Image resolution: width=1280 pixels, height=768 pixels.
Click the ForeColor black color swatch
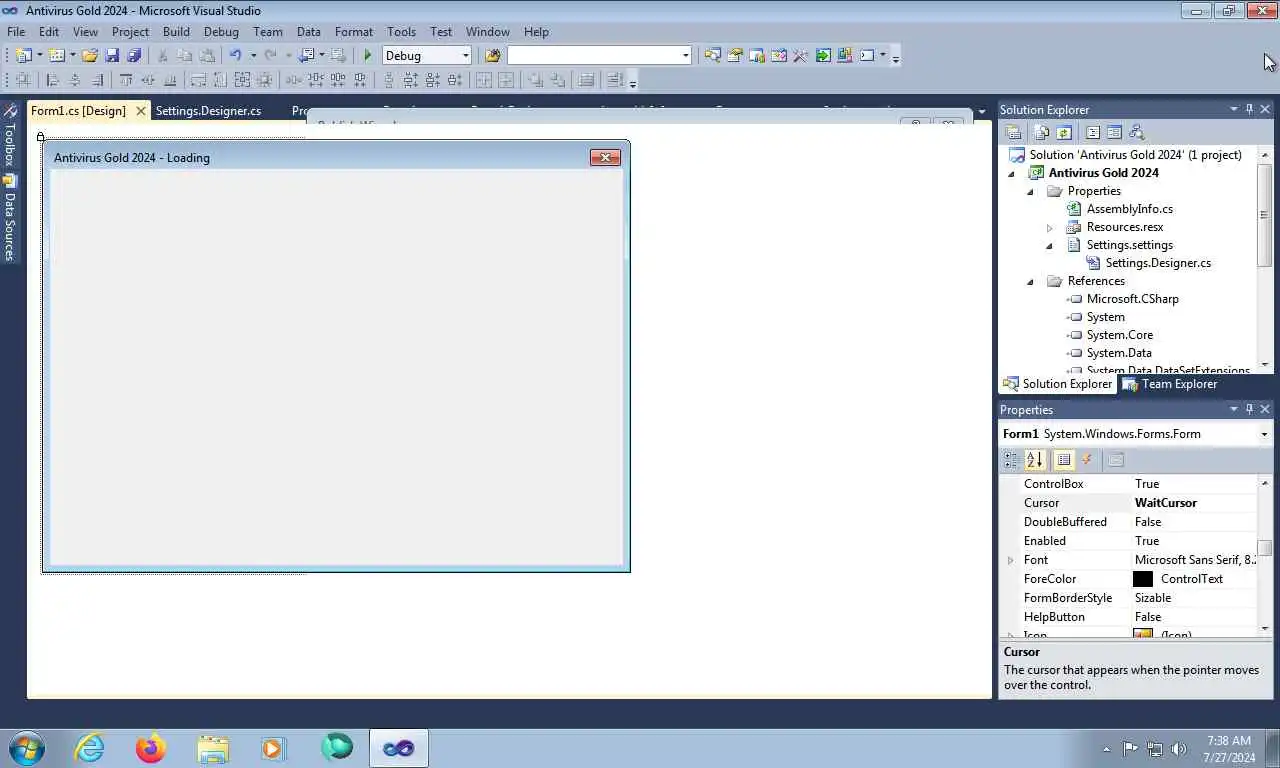pyautogui.click(x=1143, y=579)
